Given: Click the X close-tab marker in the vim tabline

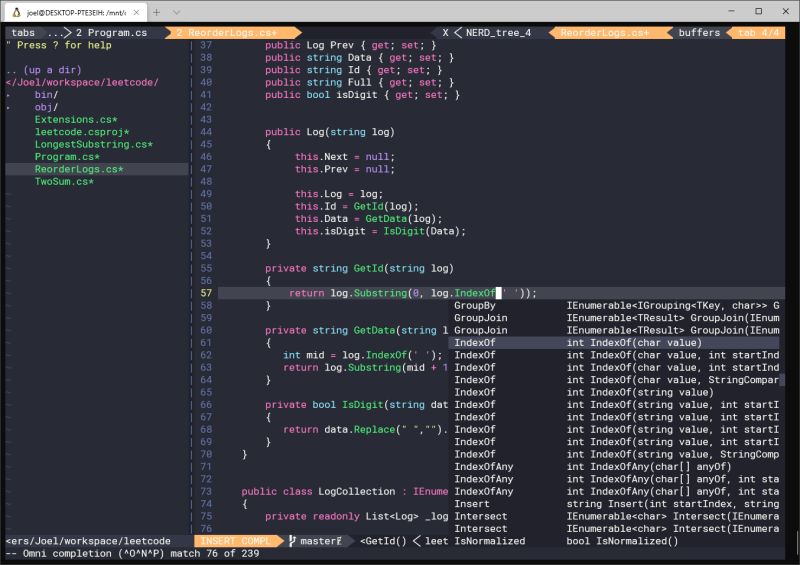Looking at the screenshot, I should (x=445, y=33).
